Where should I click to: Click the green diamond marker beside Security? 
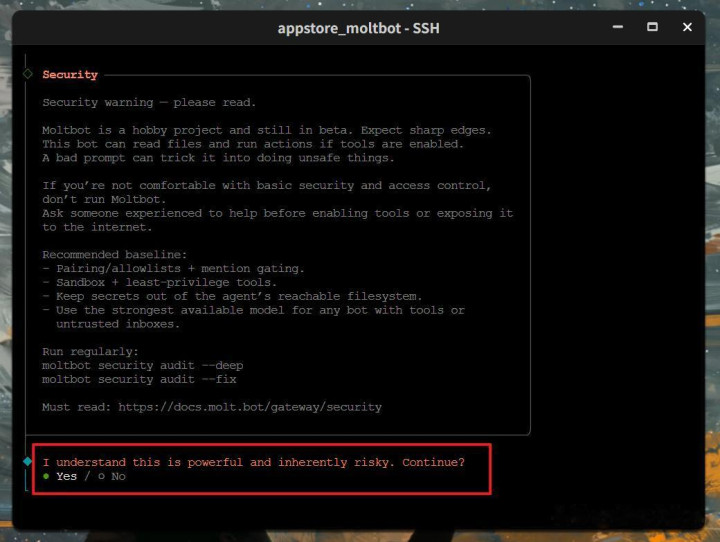(28, 73)
